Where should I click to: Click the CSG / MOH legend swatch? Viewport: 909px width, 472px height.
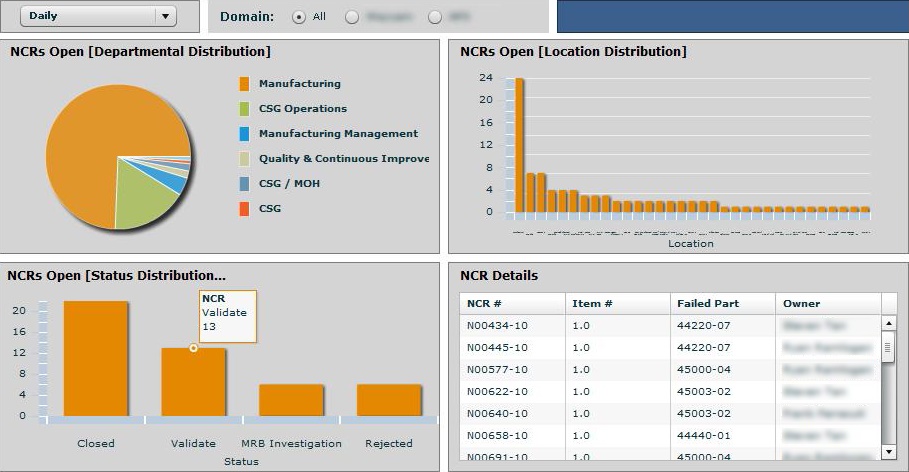click(244, 184)
